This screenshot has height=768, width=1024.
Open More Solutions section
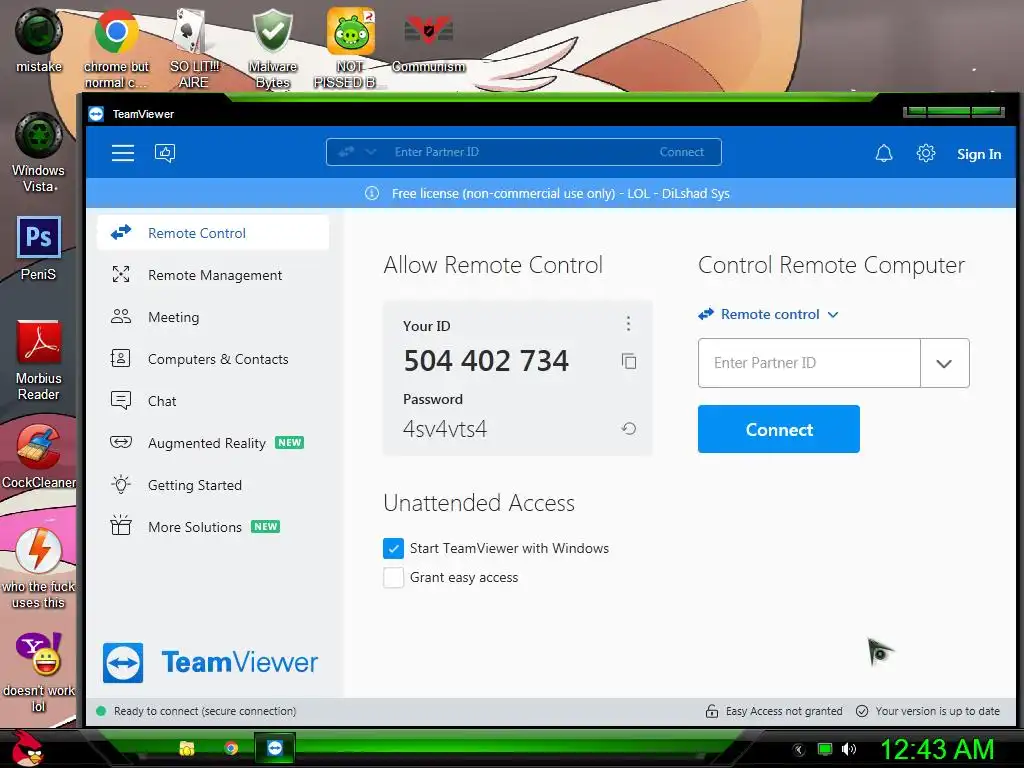coord(213,527)
